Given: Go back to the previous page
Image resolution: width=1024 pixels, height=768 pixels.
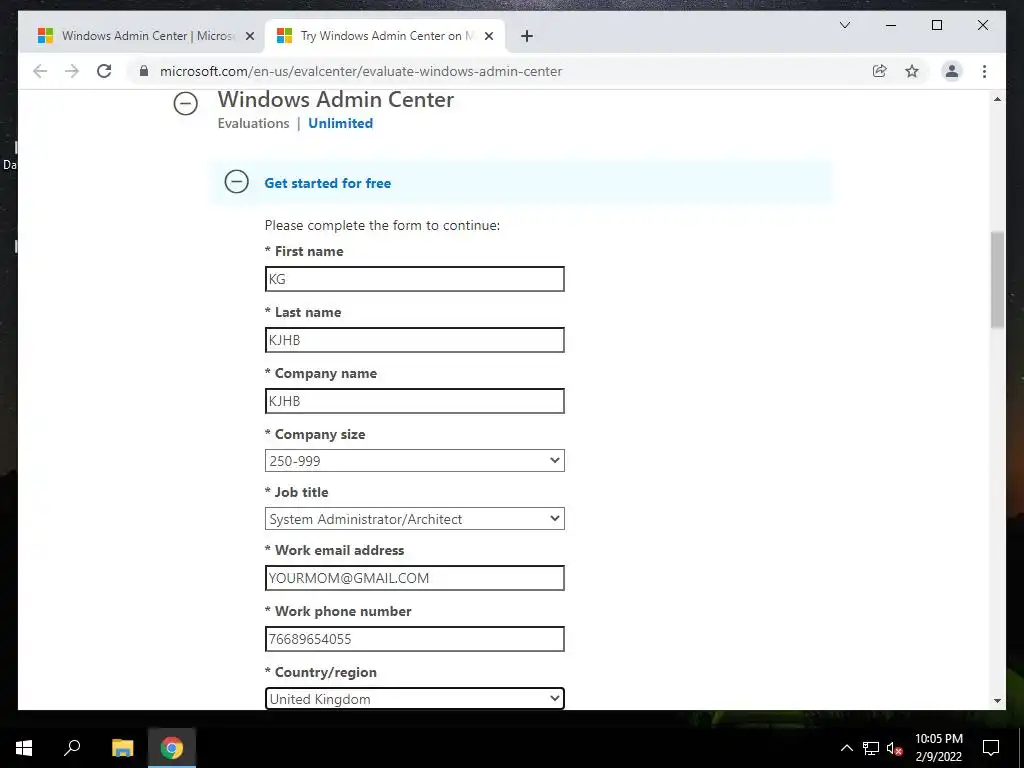Looking at the screenshot, I should tap(40, 71).
